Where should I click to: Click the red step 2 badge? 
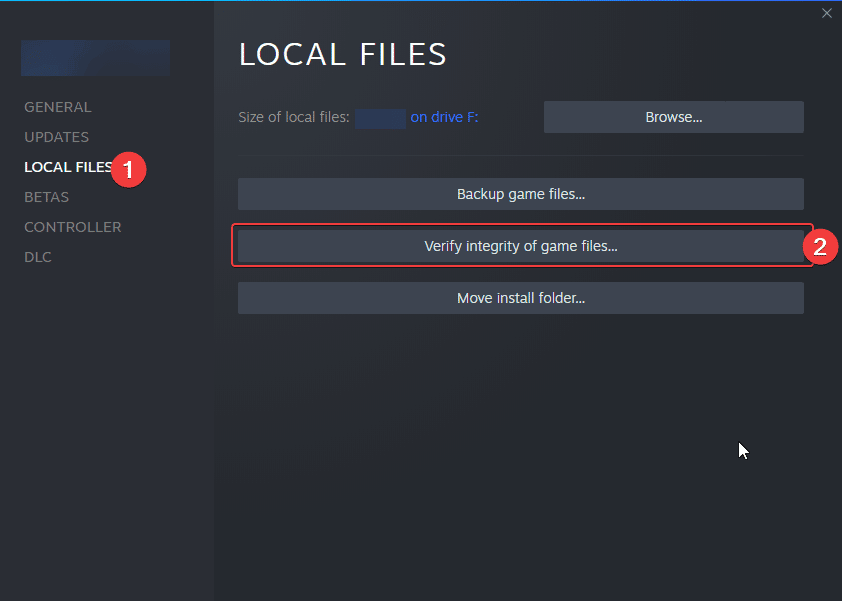click(x=820, y=246)
